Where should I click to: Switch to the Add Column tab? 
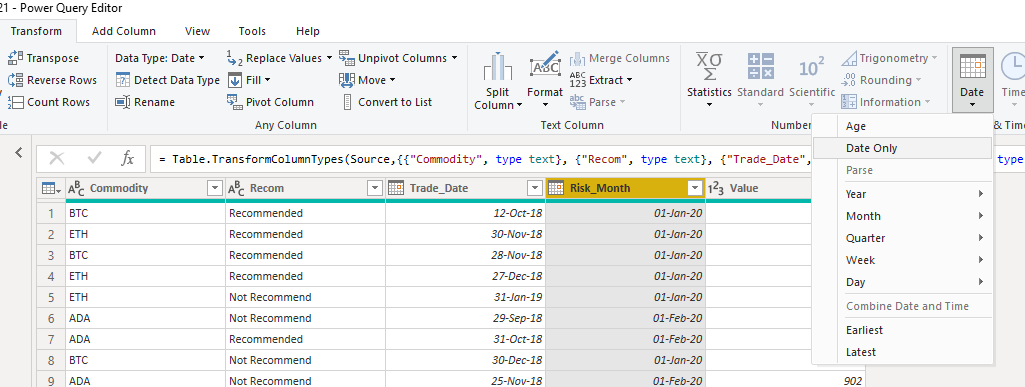click(x=124, y=31)
